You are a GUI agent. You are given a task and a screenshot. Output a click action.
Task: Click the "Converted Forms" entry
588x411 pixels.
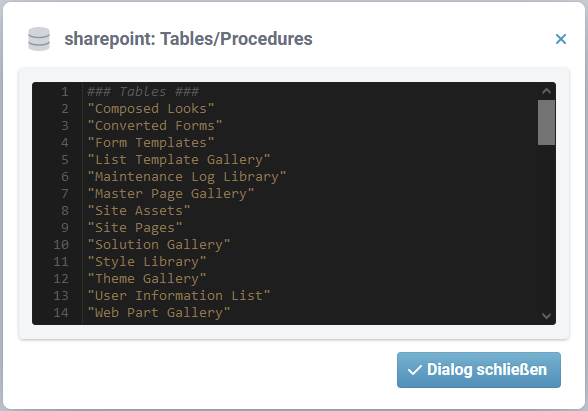coord(154,126)
